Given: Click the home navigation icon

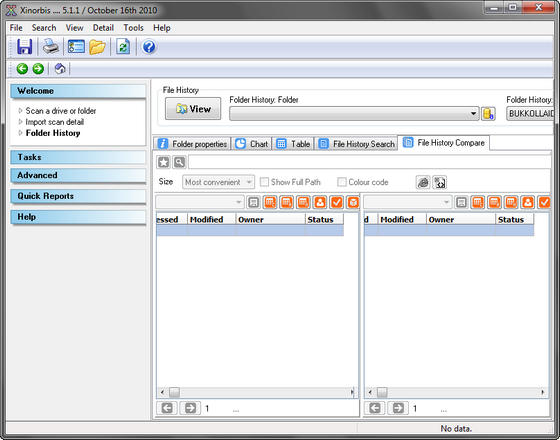Looking at the screenshot, I should tap(60, 68).
